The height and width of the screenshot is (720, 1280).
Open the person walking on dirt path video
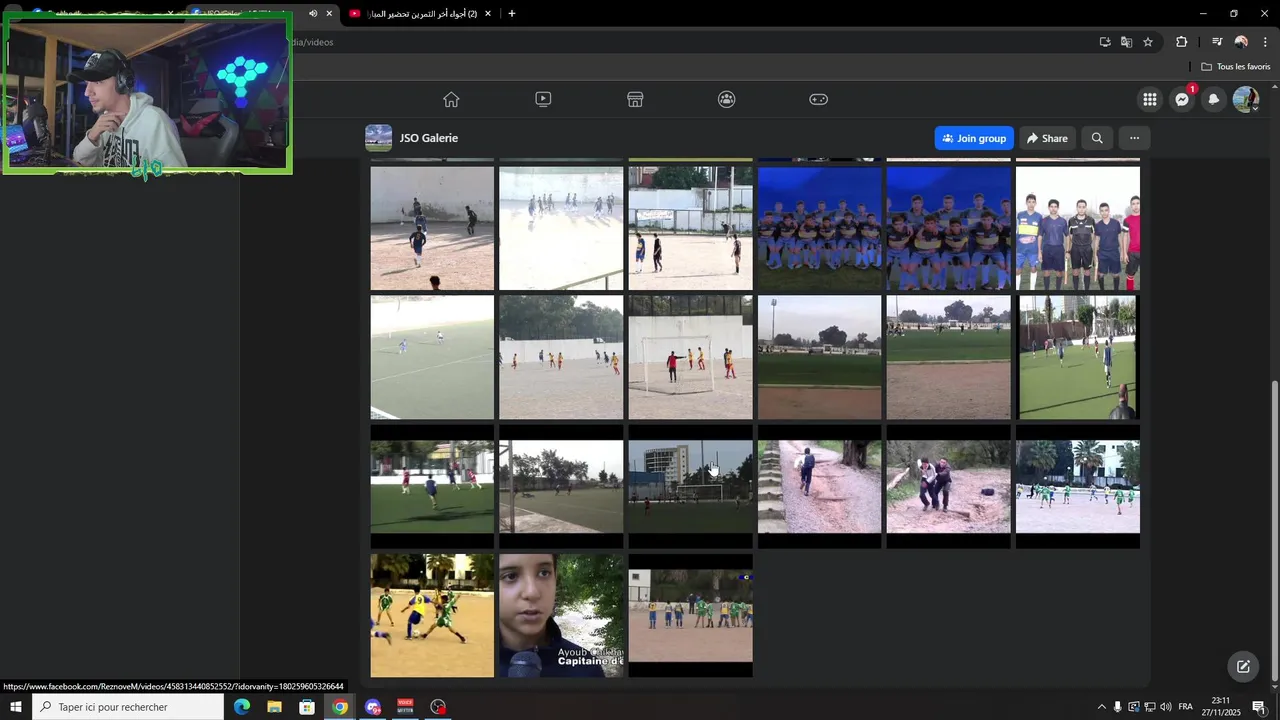(x=819, y=486)
